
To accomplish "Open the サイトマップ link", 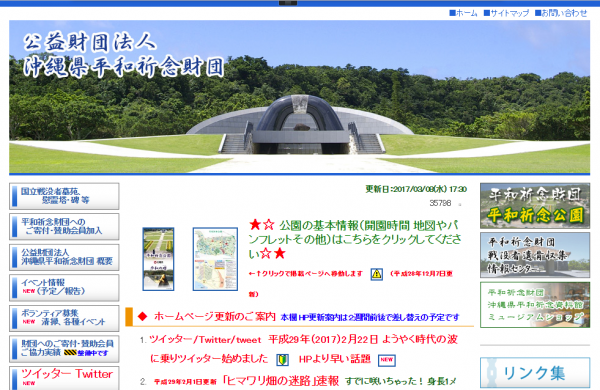I will point(506,13).
